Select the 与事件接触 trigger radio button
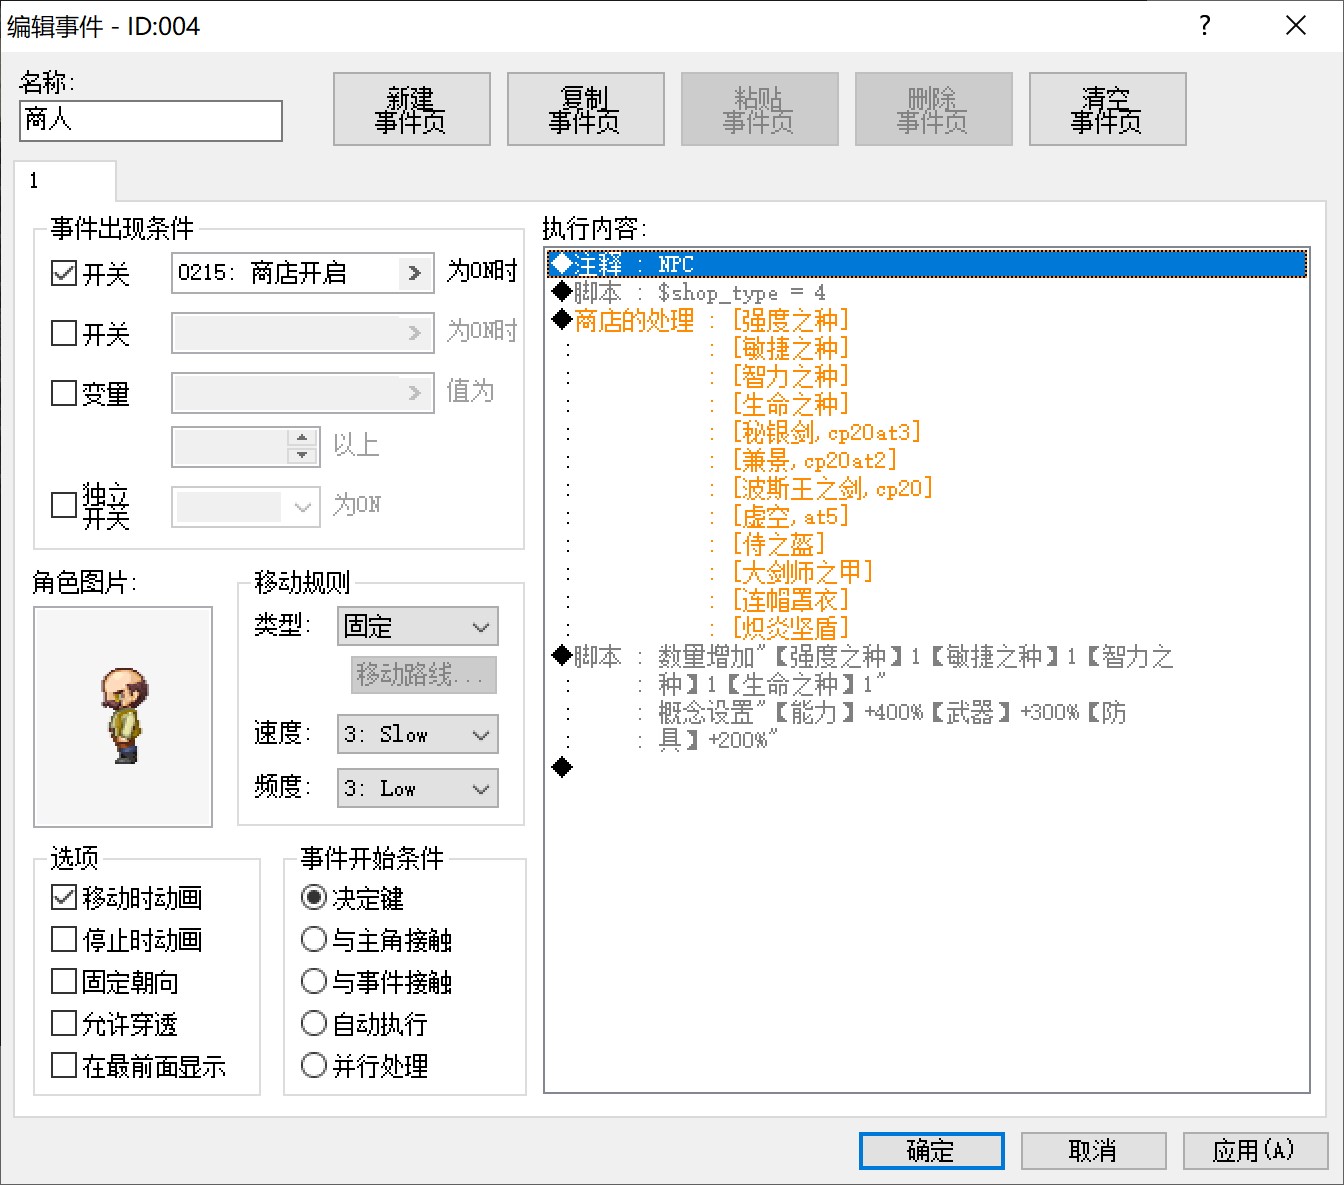This screenshot has height=1185, width=1344. pos(314,982)
